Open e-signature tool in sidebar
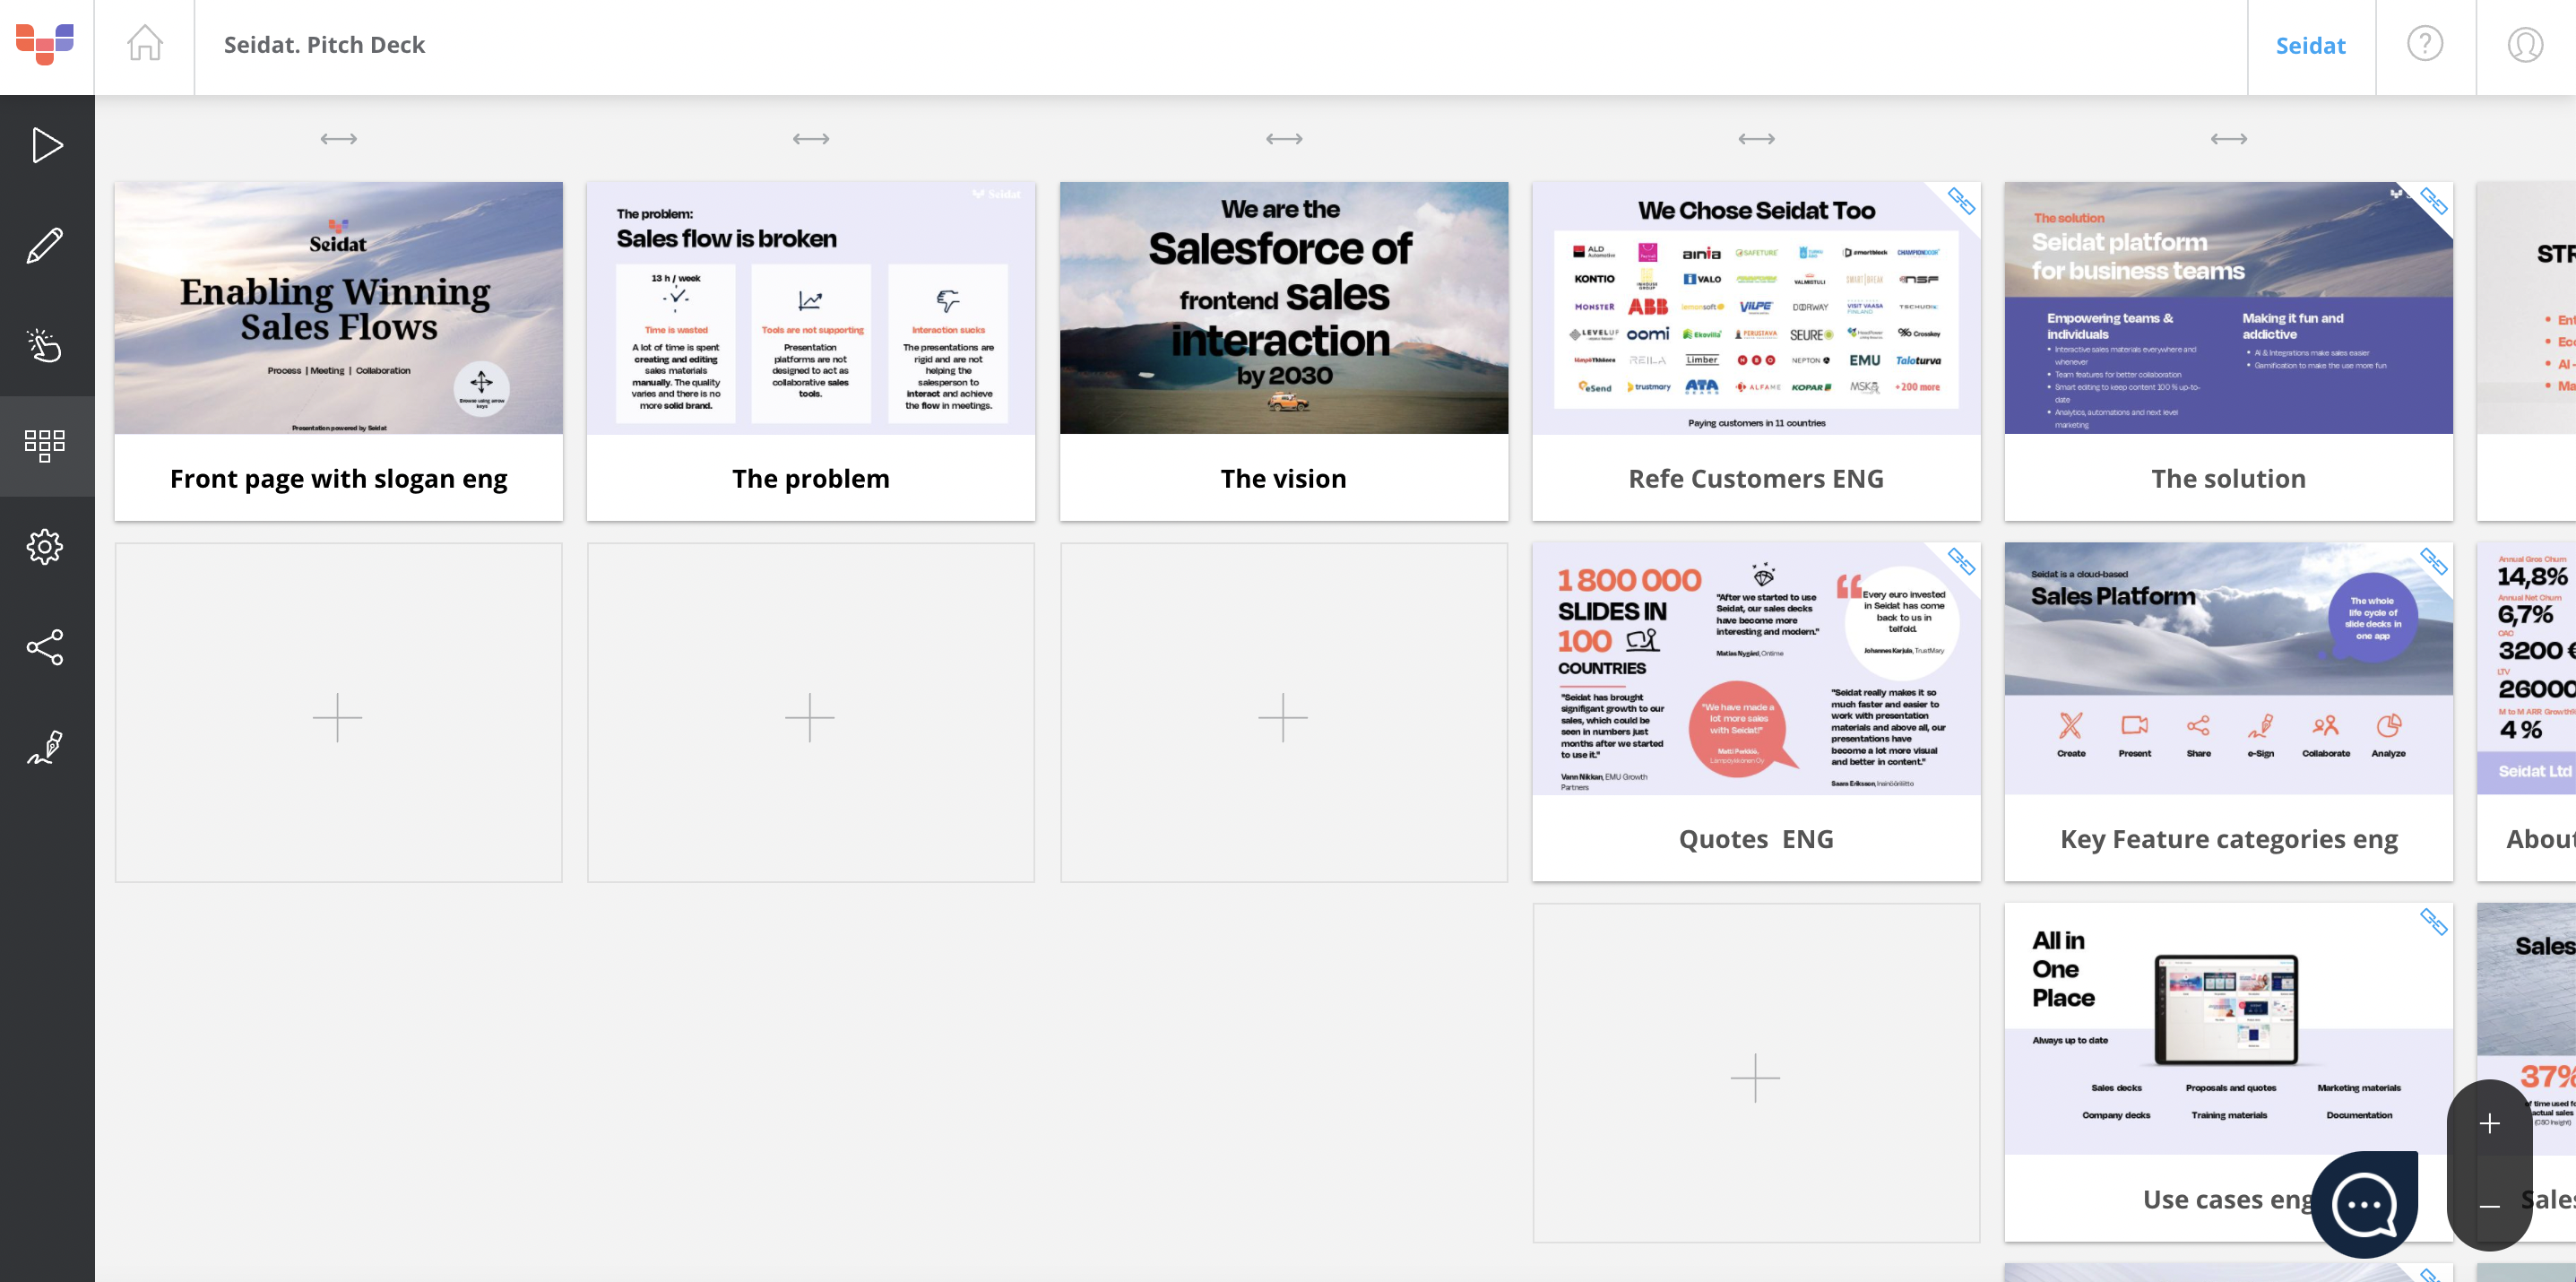This screenshot has width=2576, height=1282. coord(45,747)
